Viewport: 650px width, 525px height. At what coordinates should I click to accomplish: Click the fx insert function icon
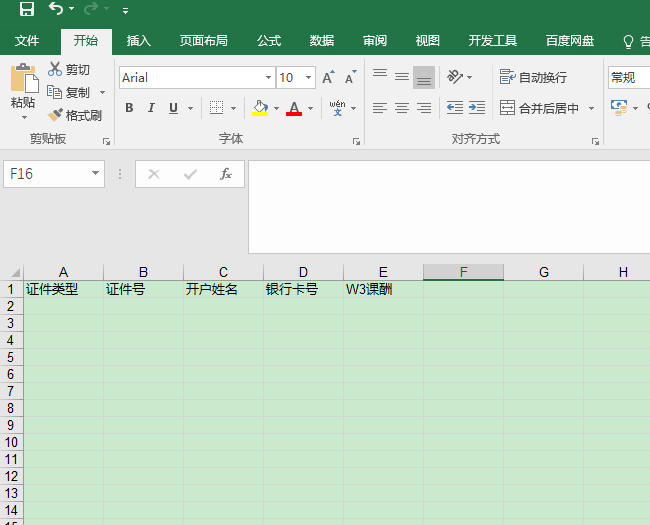coord(226,174)
